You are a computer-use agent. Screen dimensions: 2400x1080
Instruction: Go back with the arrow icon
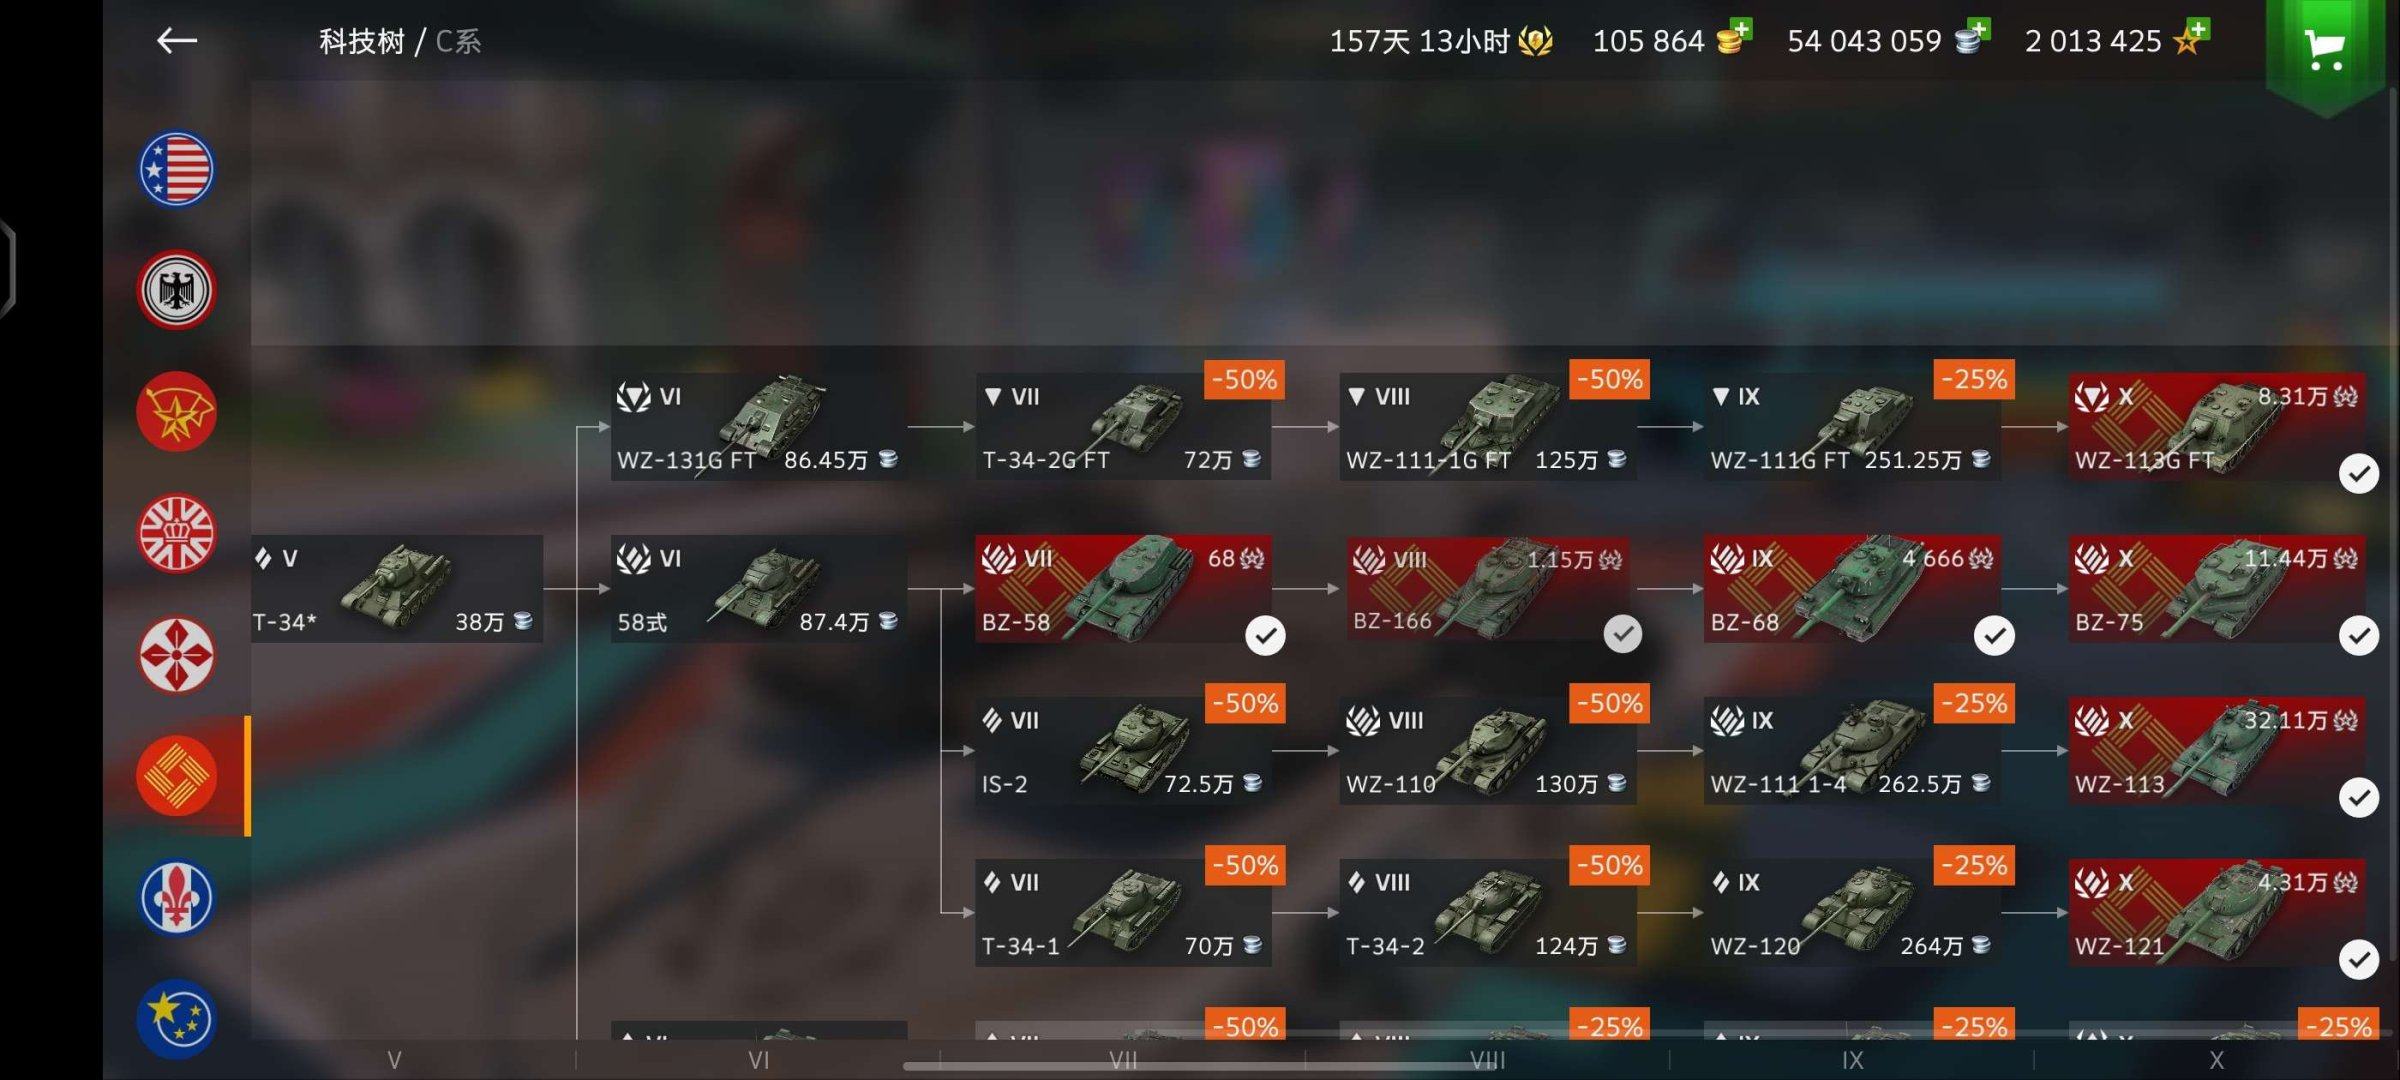[x=177, y=40]
